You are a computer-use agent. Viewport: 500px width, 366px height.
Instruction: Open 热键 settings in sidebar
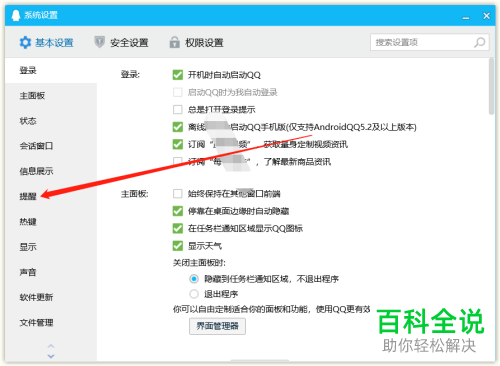[x=51, y=222]
